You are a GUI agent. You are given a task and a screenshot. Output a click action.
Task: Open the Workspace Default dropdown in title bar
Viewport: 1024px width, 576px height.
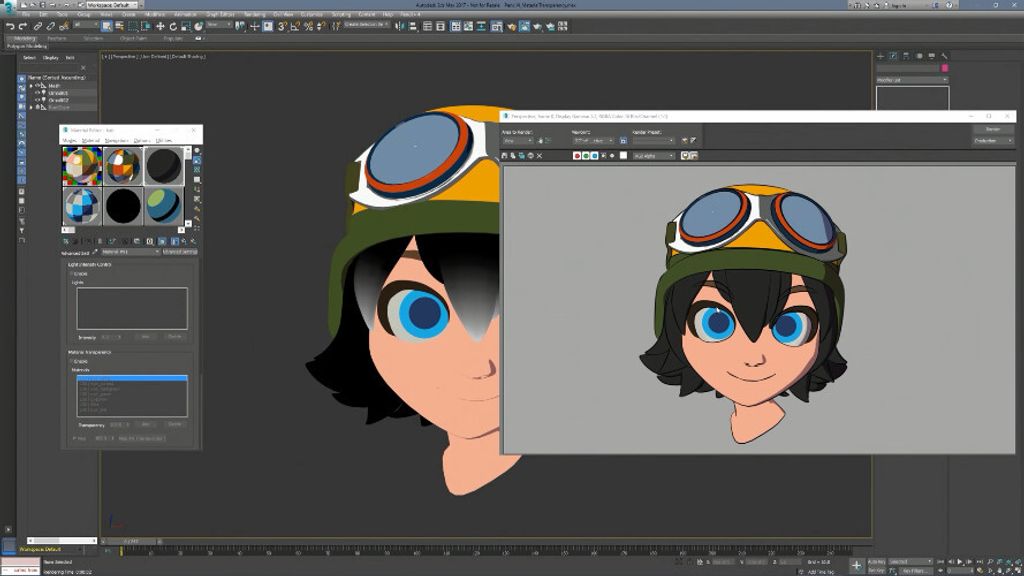(x=110, y=5)
